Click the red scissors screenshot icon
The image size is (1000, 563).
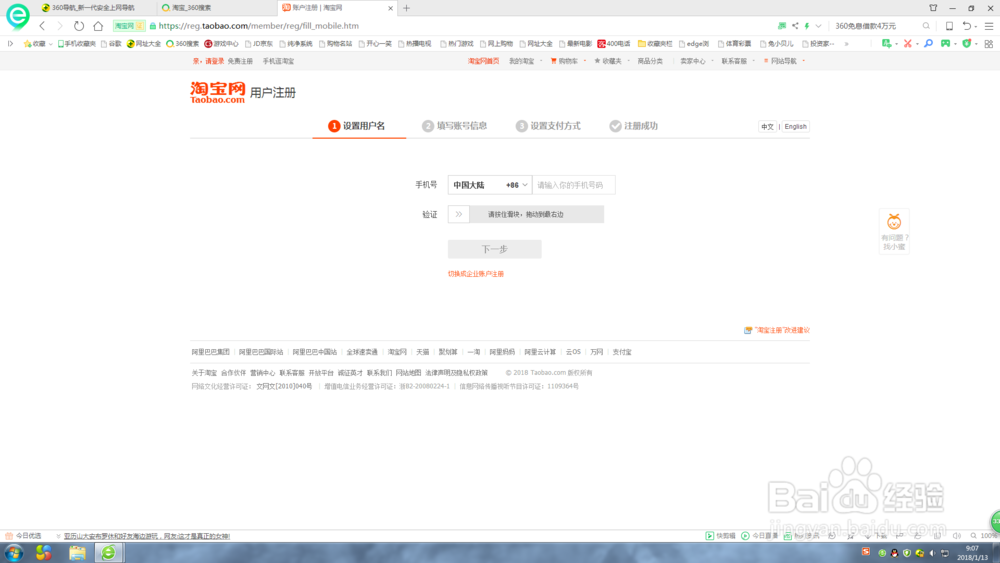click(908, 43)
